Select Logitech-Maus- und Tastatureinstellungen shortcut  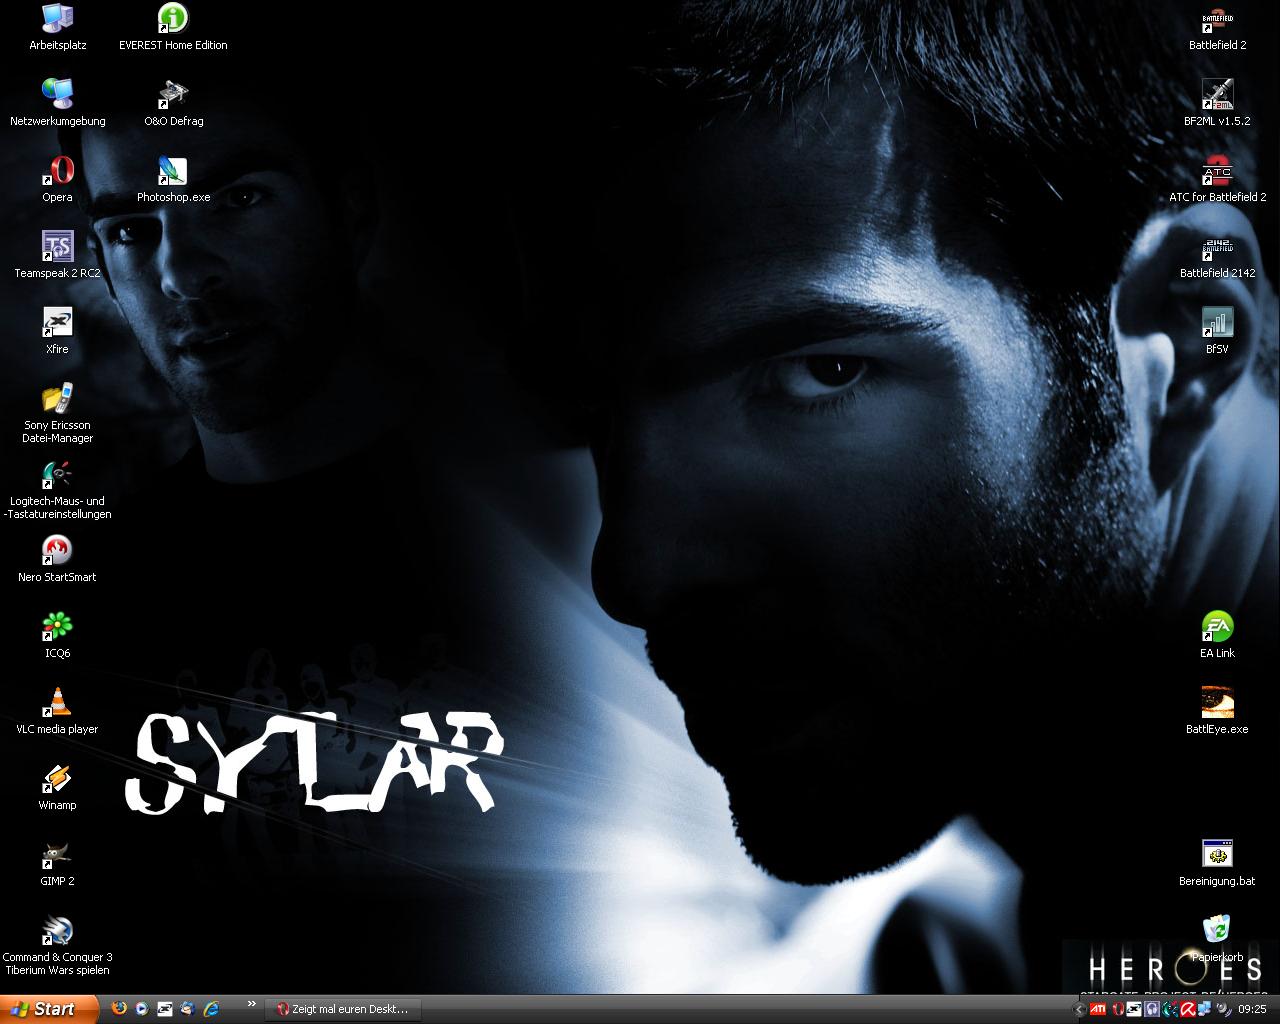point(57,489)
